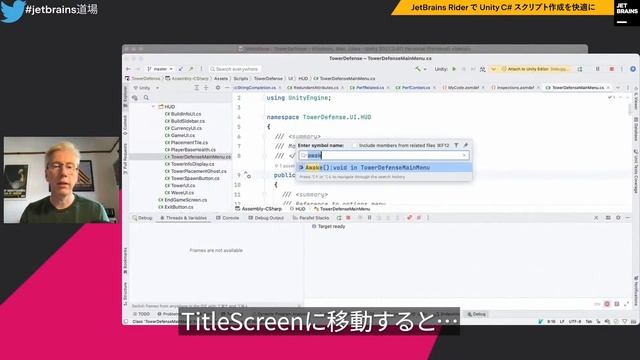The image size is (640, 360).
Task: Click the Assets breadcrumb in path bar
Action: pyautogui.click(x=221, y=78)
